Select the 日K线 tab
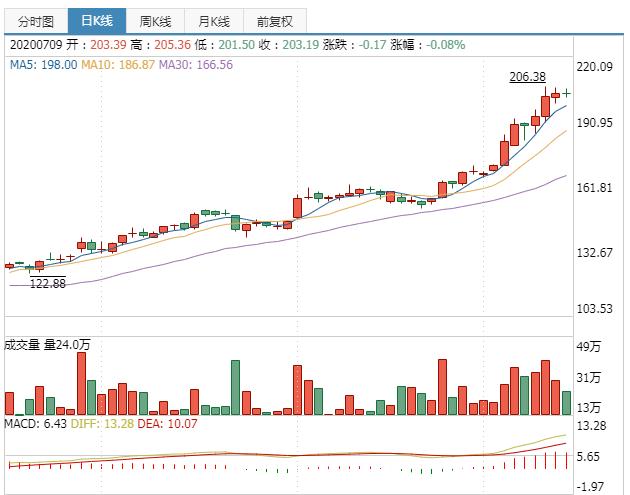 coord(97,21)
